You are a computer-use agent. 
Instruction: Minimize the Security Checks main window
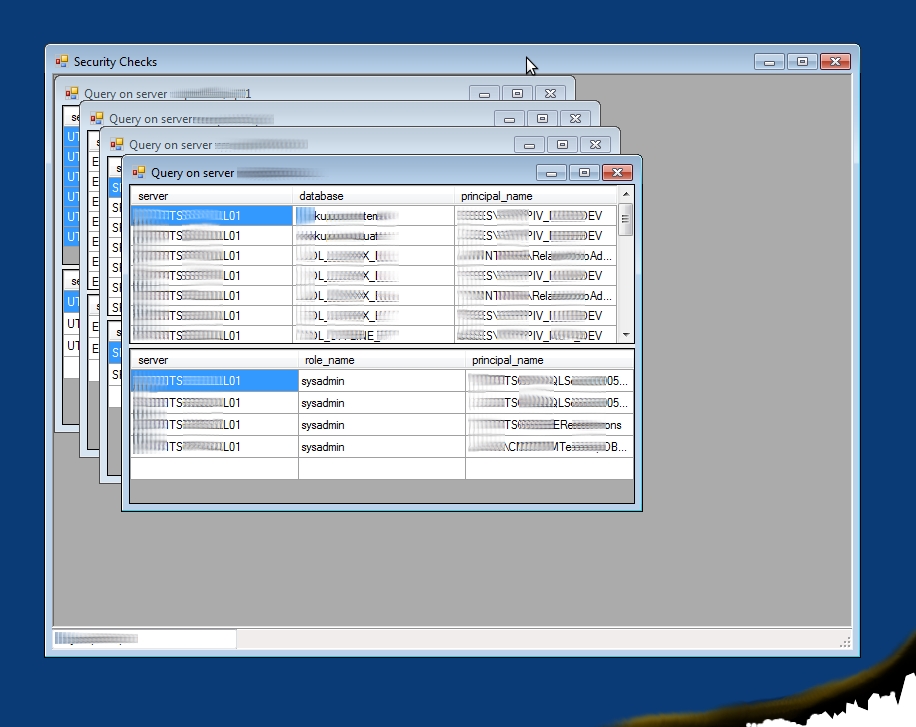tap(769, 62)
